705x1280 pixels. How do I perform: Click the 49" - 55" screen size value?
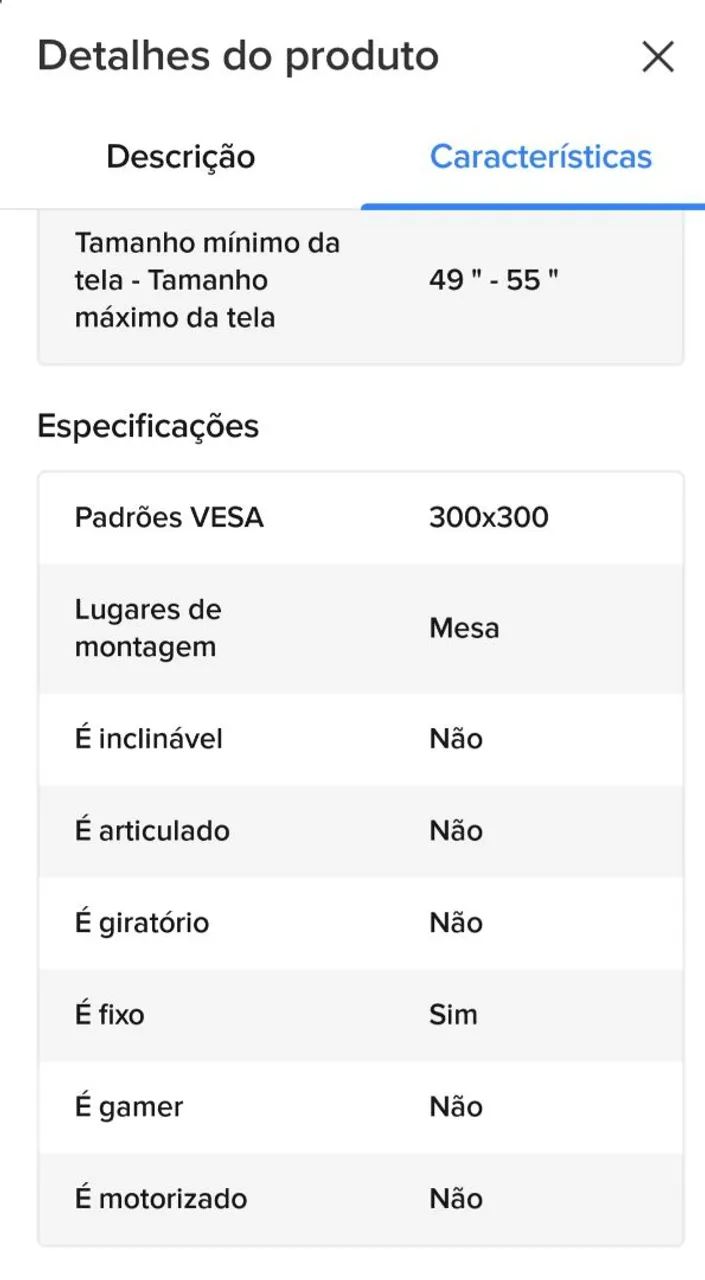[x=494, y=280]
